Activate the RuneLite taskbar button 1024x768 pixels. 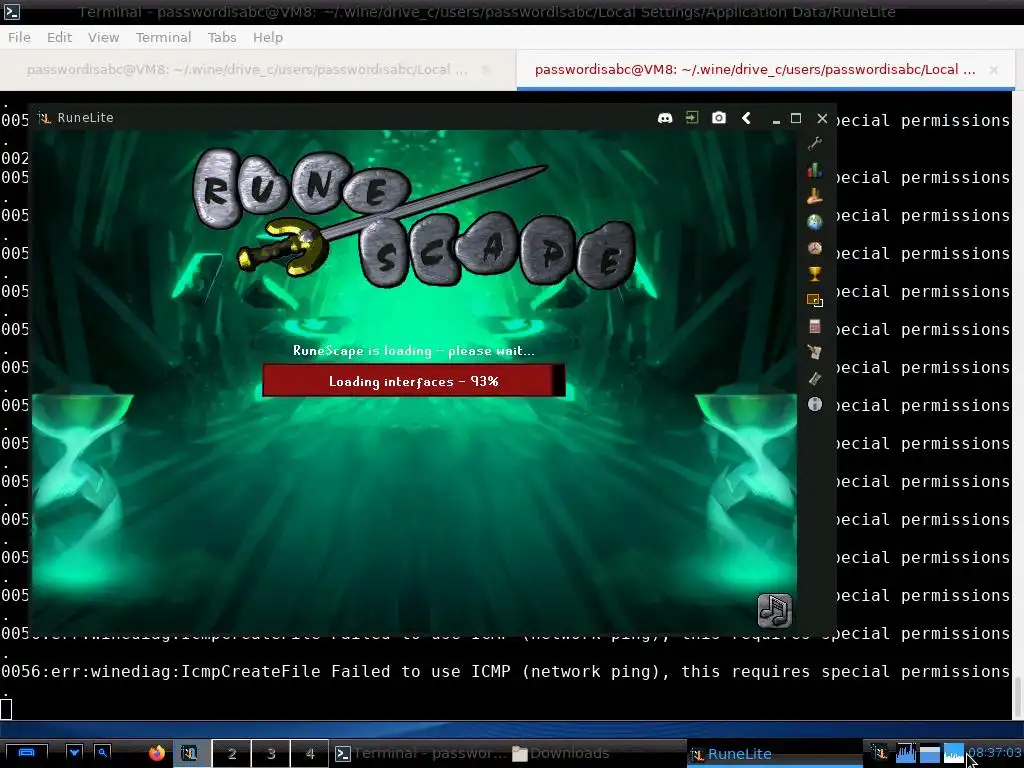(x=774, y=754)
